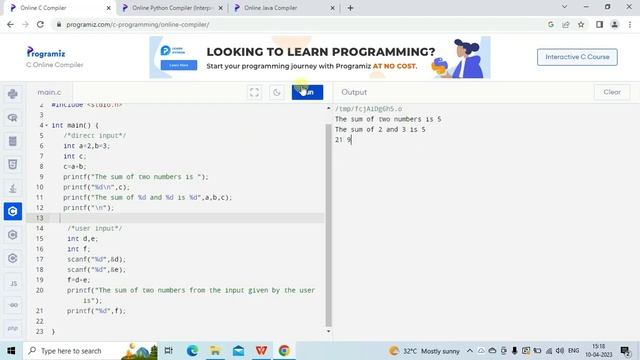Screen dimensions: 640x360
Task: Collapse the main() function fold arrow
Action: click(47, 125)
